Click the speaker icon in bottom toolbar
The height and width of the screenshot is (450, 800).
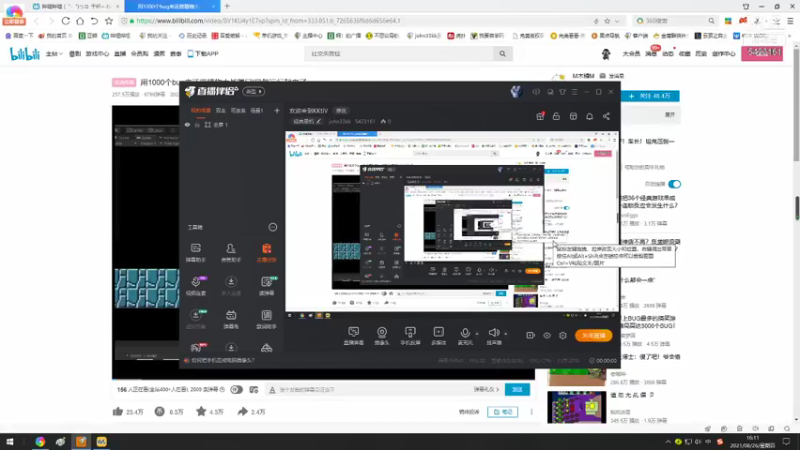click(493, 333)
